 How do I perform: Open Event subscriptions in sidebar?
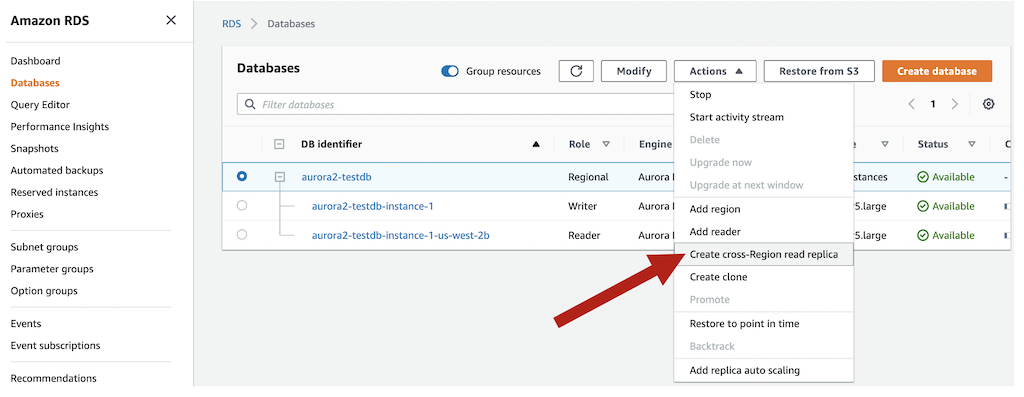pos(56,345)
